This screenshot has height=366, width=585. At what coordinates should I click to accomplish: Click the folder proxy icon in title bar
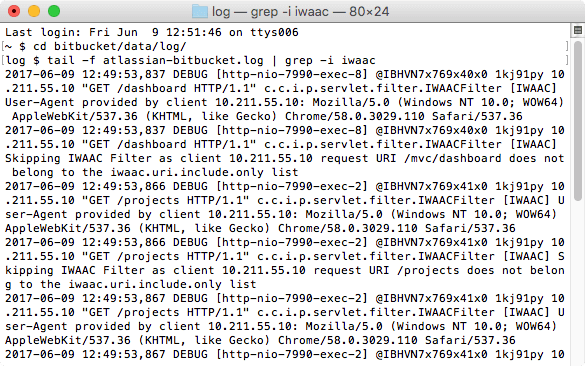pyautogui.click(x=200, y=12)
